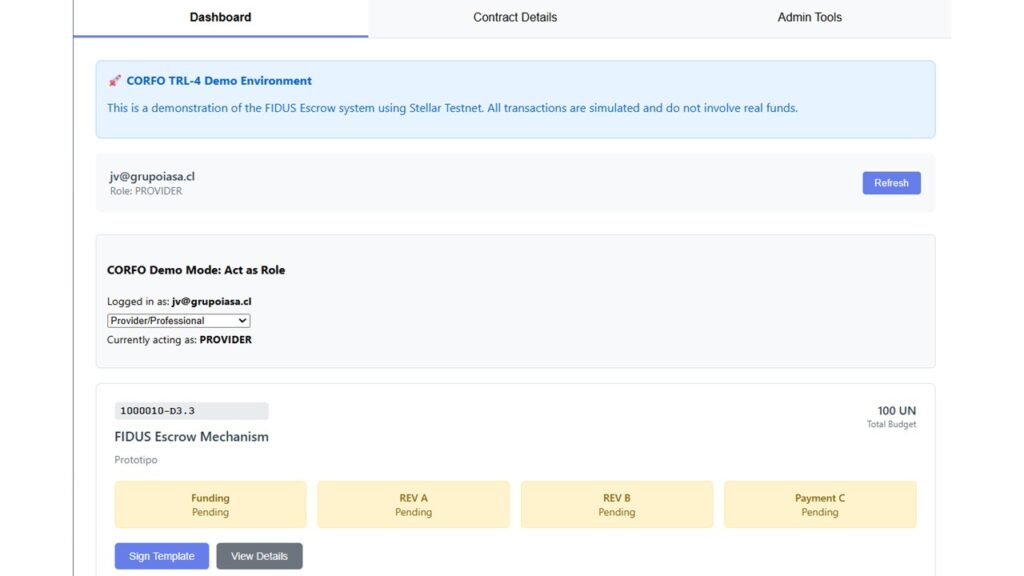Screen dimensions: 1024x576
Task: Select the REV A Pending stage card
Action: [x=413, y=505]
